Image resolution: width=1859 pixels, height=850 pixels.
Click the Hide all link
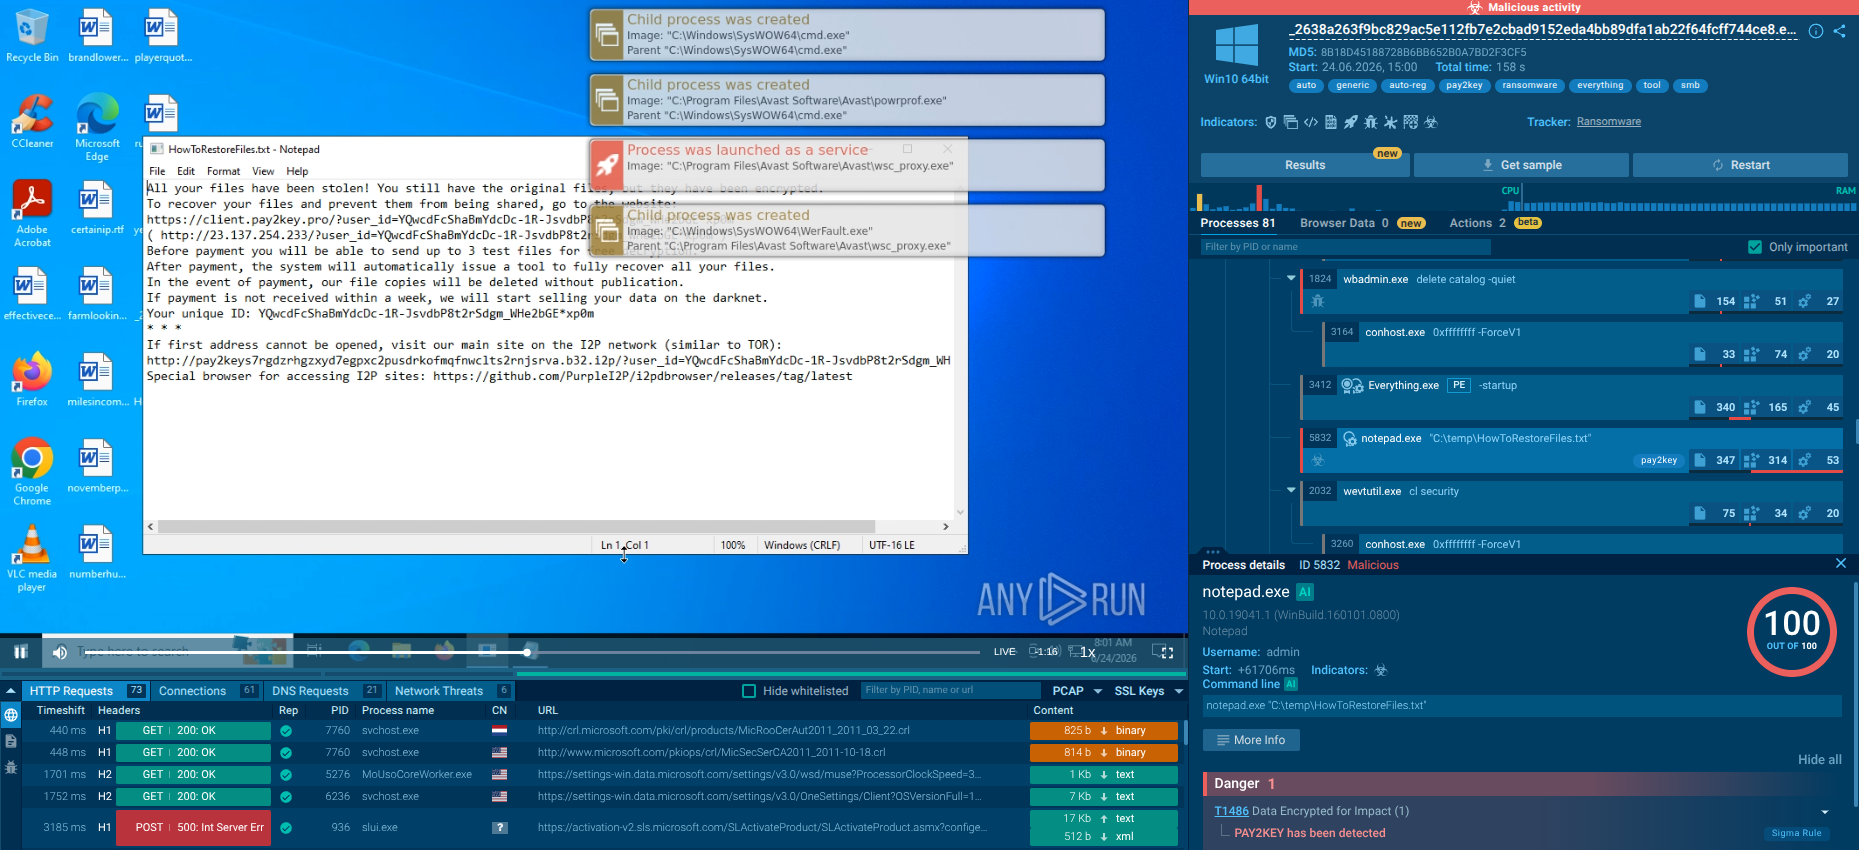pyautogui.click(x=1819, y=760)
